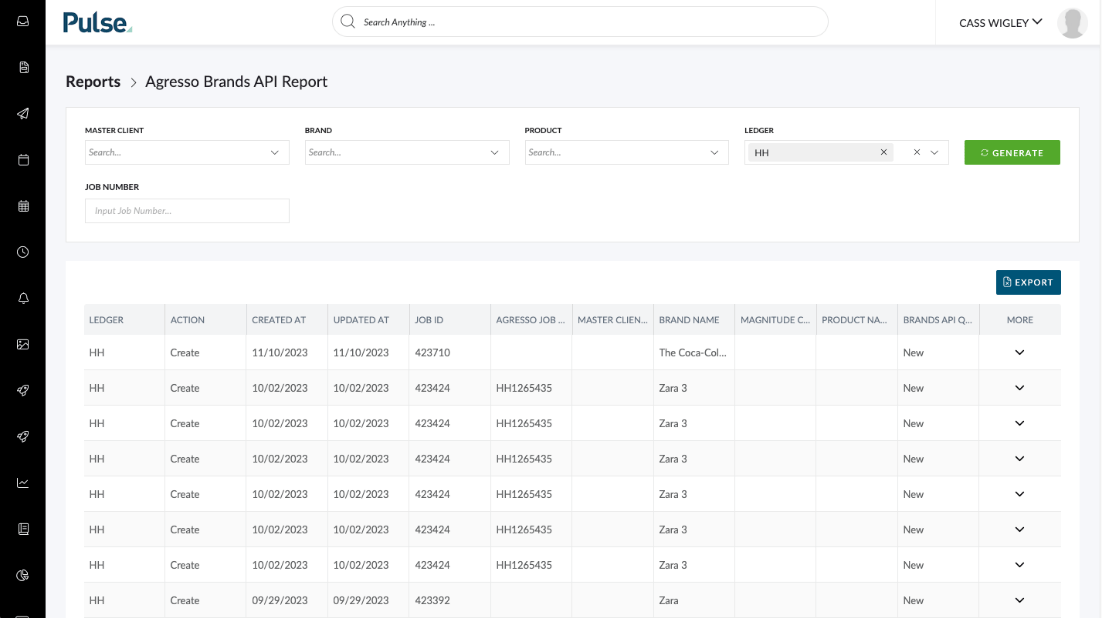Image resolution: width=1102 pixels, height=618 pixels.
Task: Open the calendar icon in sidebar
Action: tap(23, 160)
